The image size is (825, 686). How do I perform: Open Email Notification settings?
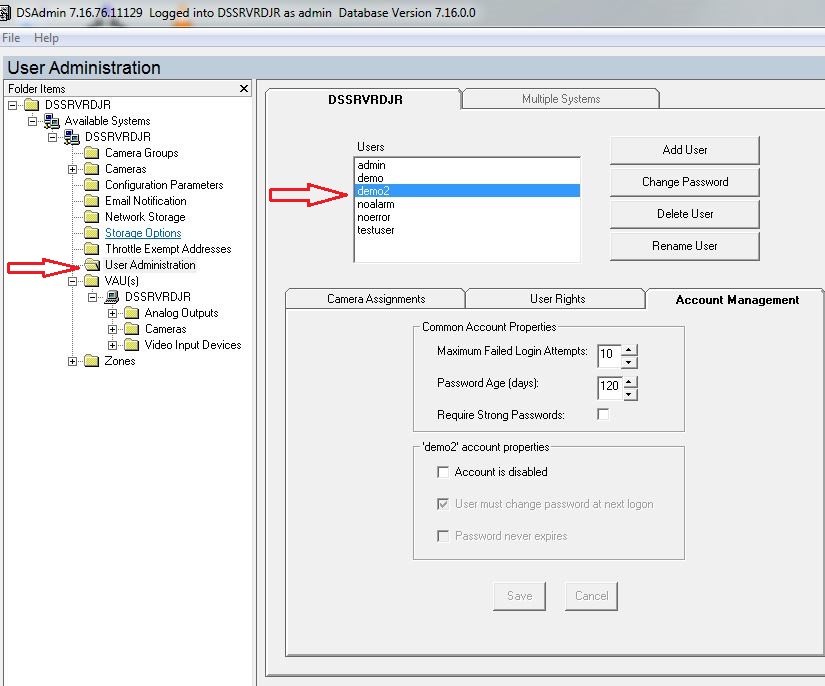click(x=146, y=200)
